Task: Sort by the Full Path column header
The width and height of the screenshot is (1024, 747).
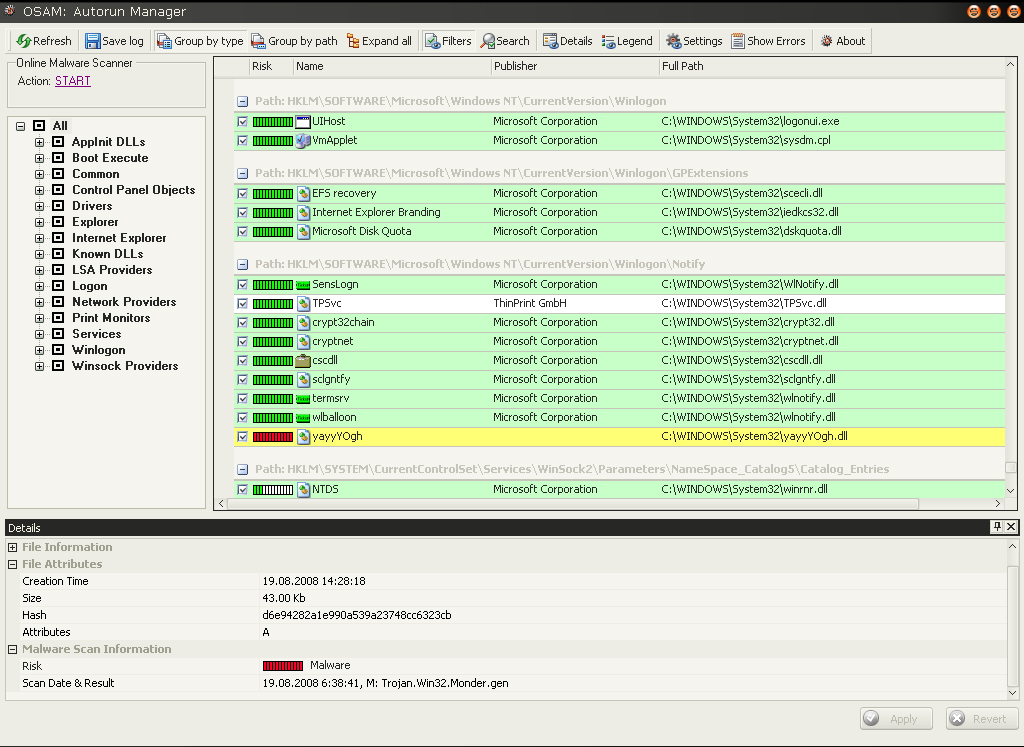Action: [x=832, y=66]
